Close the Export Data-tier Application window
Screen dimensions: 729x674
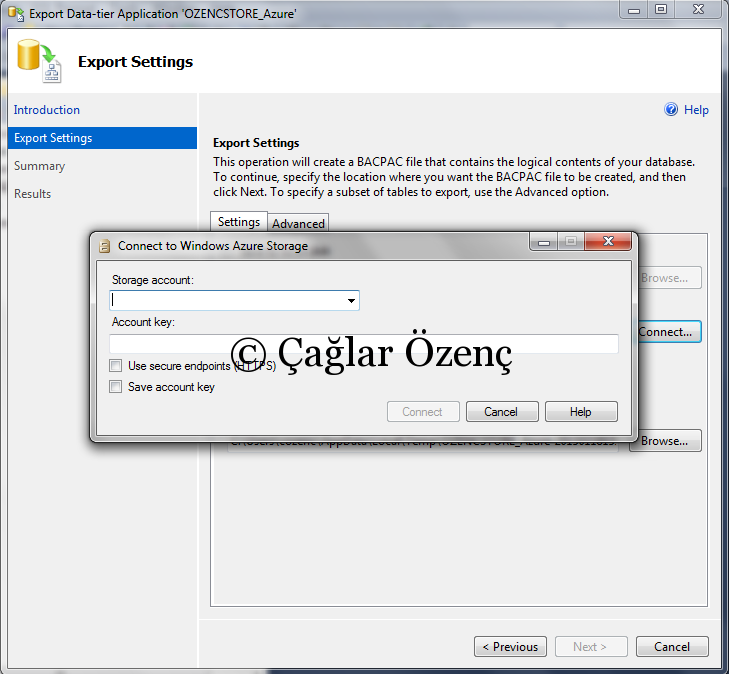698,9
